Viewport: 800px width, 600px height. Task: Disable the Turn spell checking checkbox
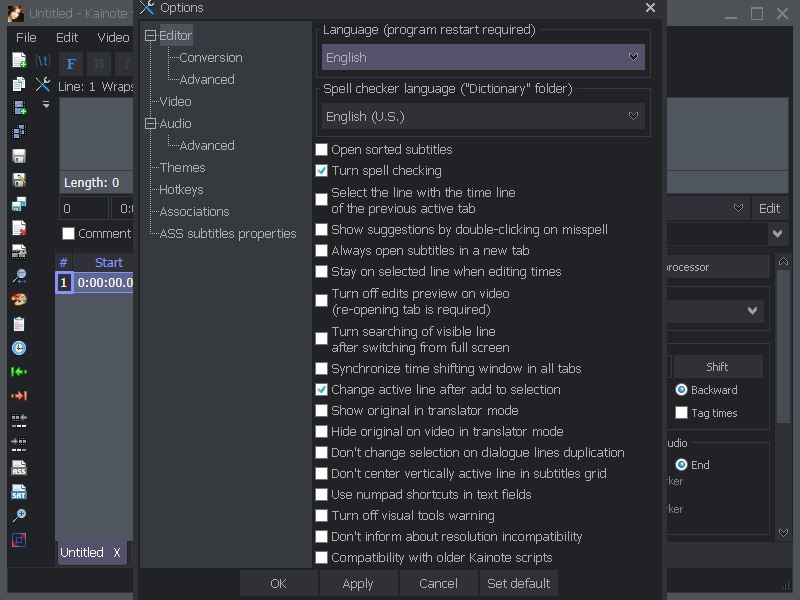(322, 171)
